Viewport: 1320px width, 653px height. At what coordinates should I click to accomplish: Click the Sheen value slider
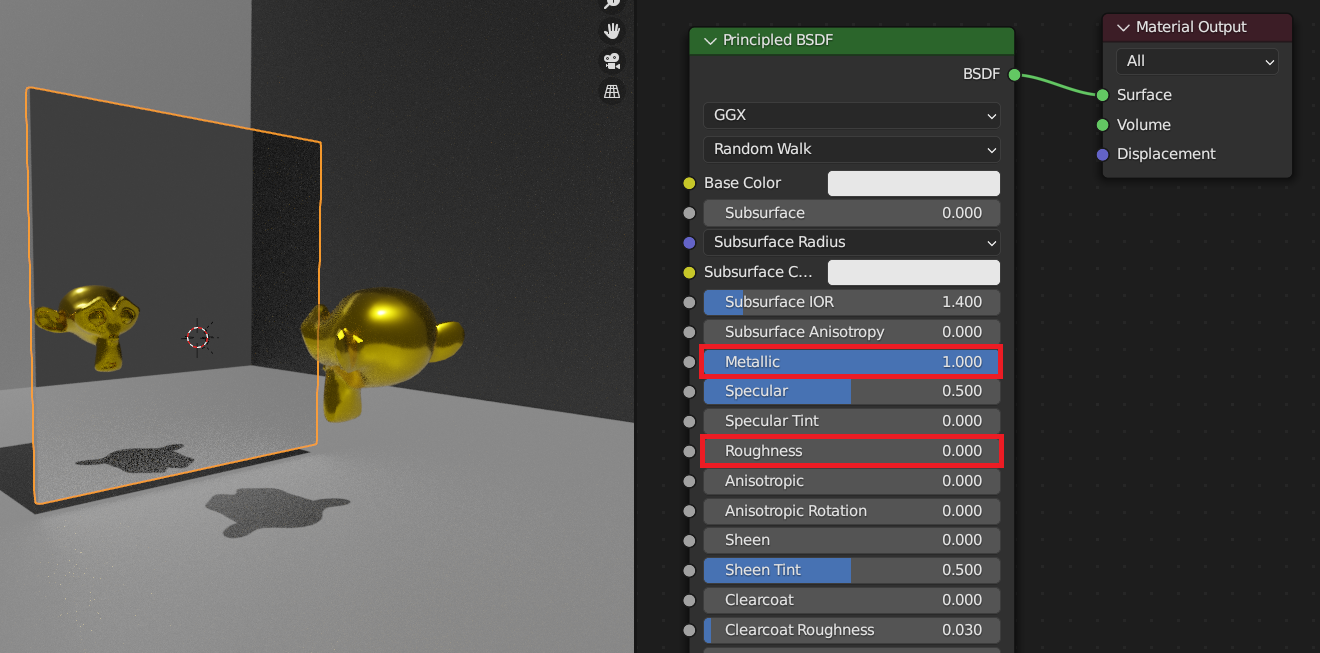pyautogui.click(x=851, y=540)
